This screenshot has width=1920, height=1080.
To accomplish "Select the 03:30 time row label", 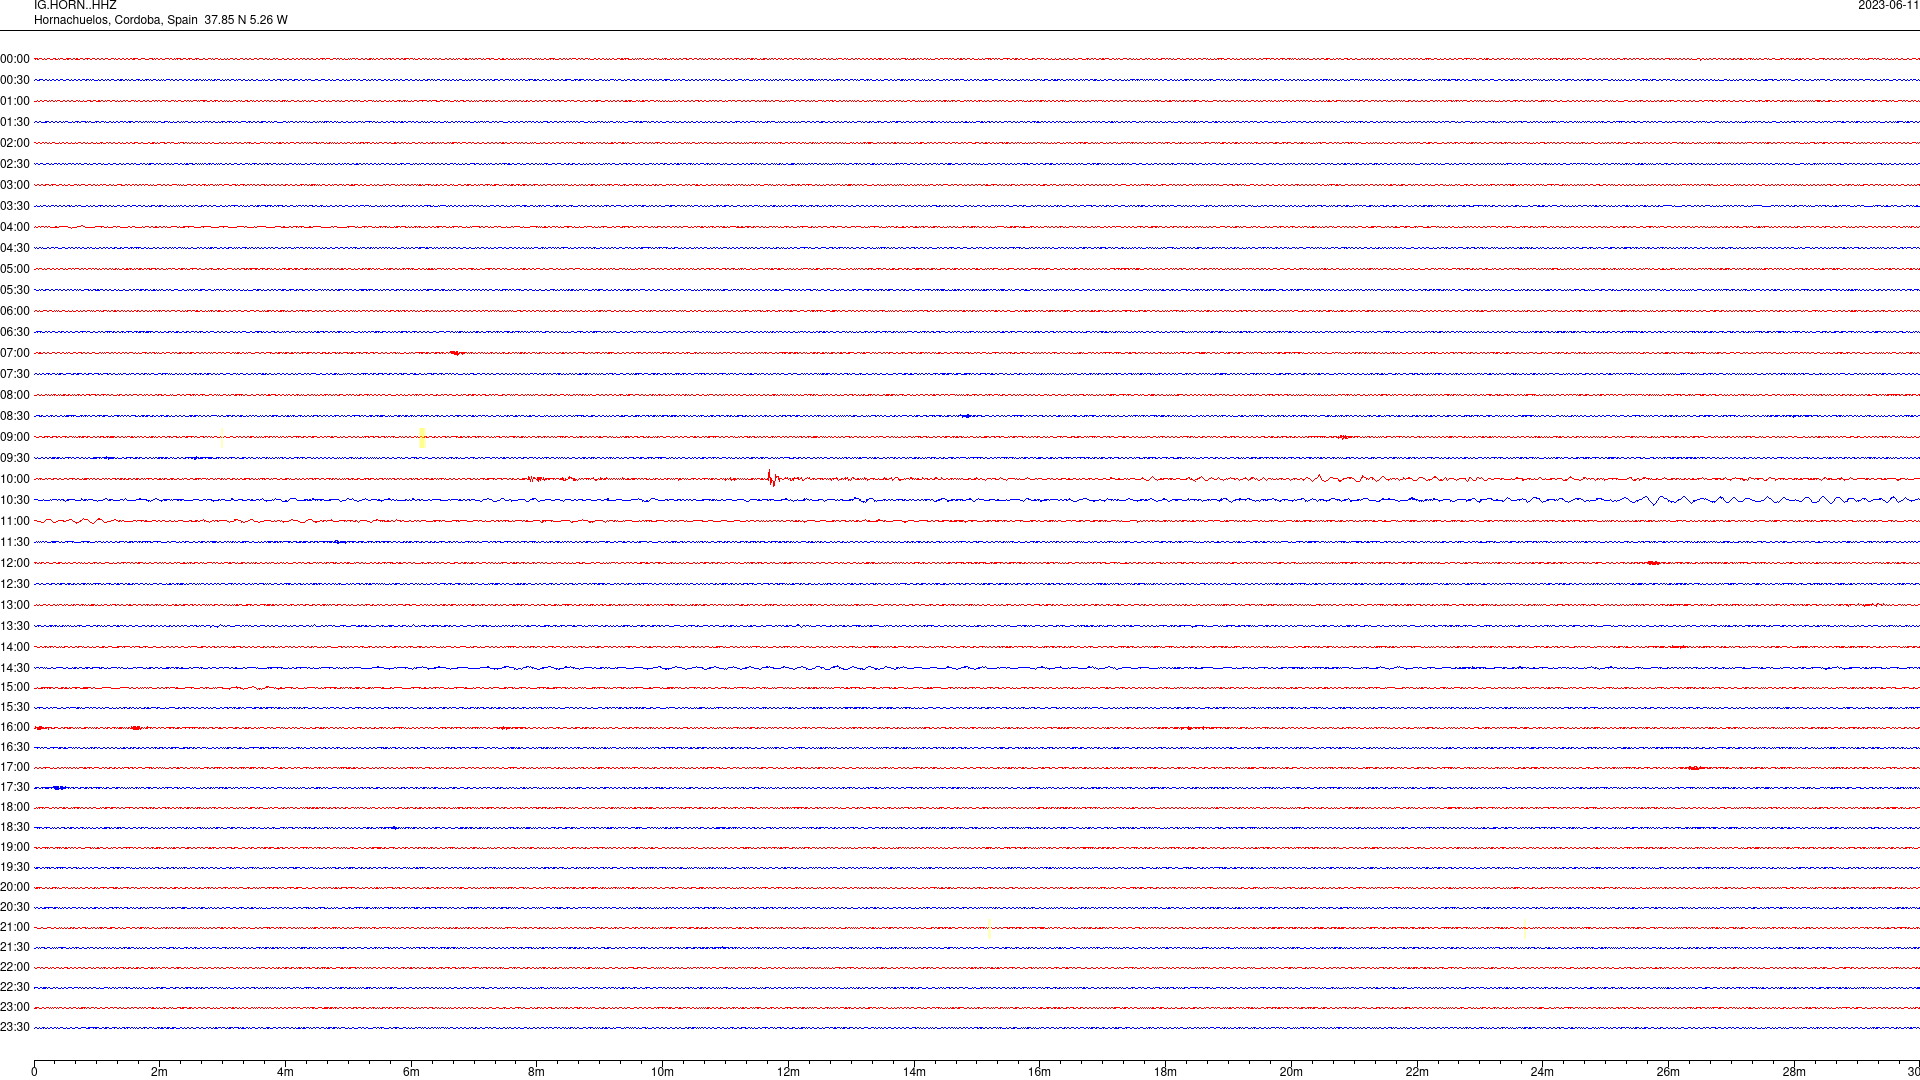I will click(x=15, y=206).
